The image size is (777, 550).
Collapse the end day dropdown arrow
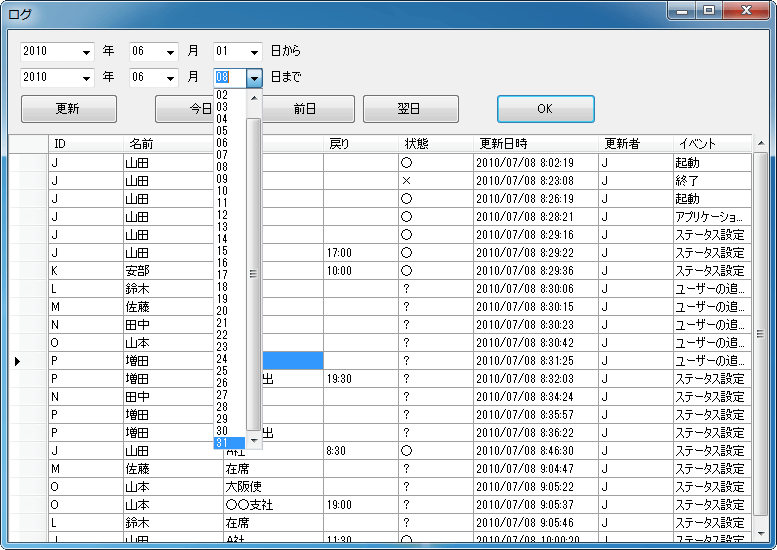coord(254,78)
